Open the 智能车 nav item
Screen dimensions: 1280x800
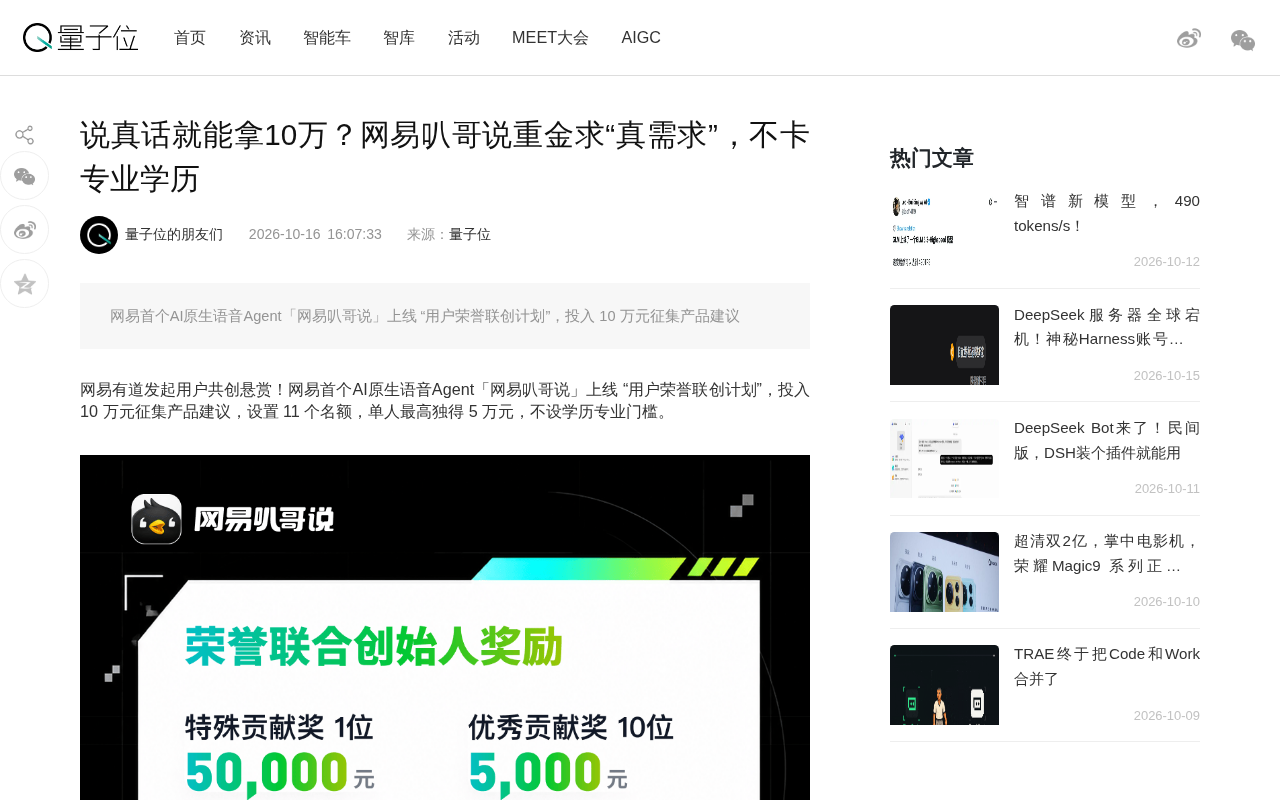point(327,38)
